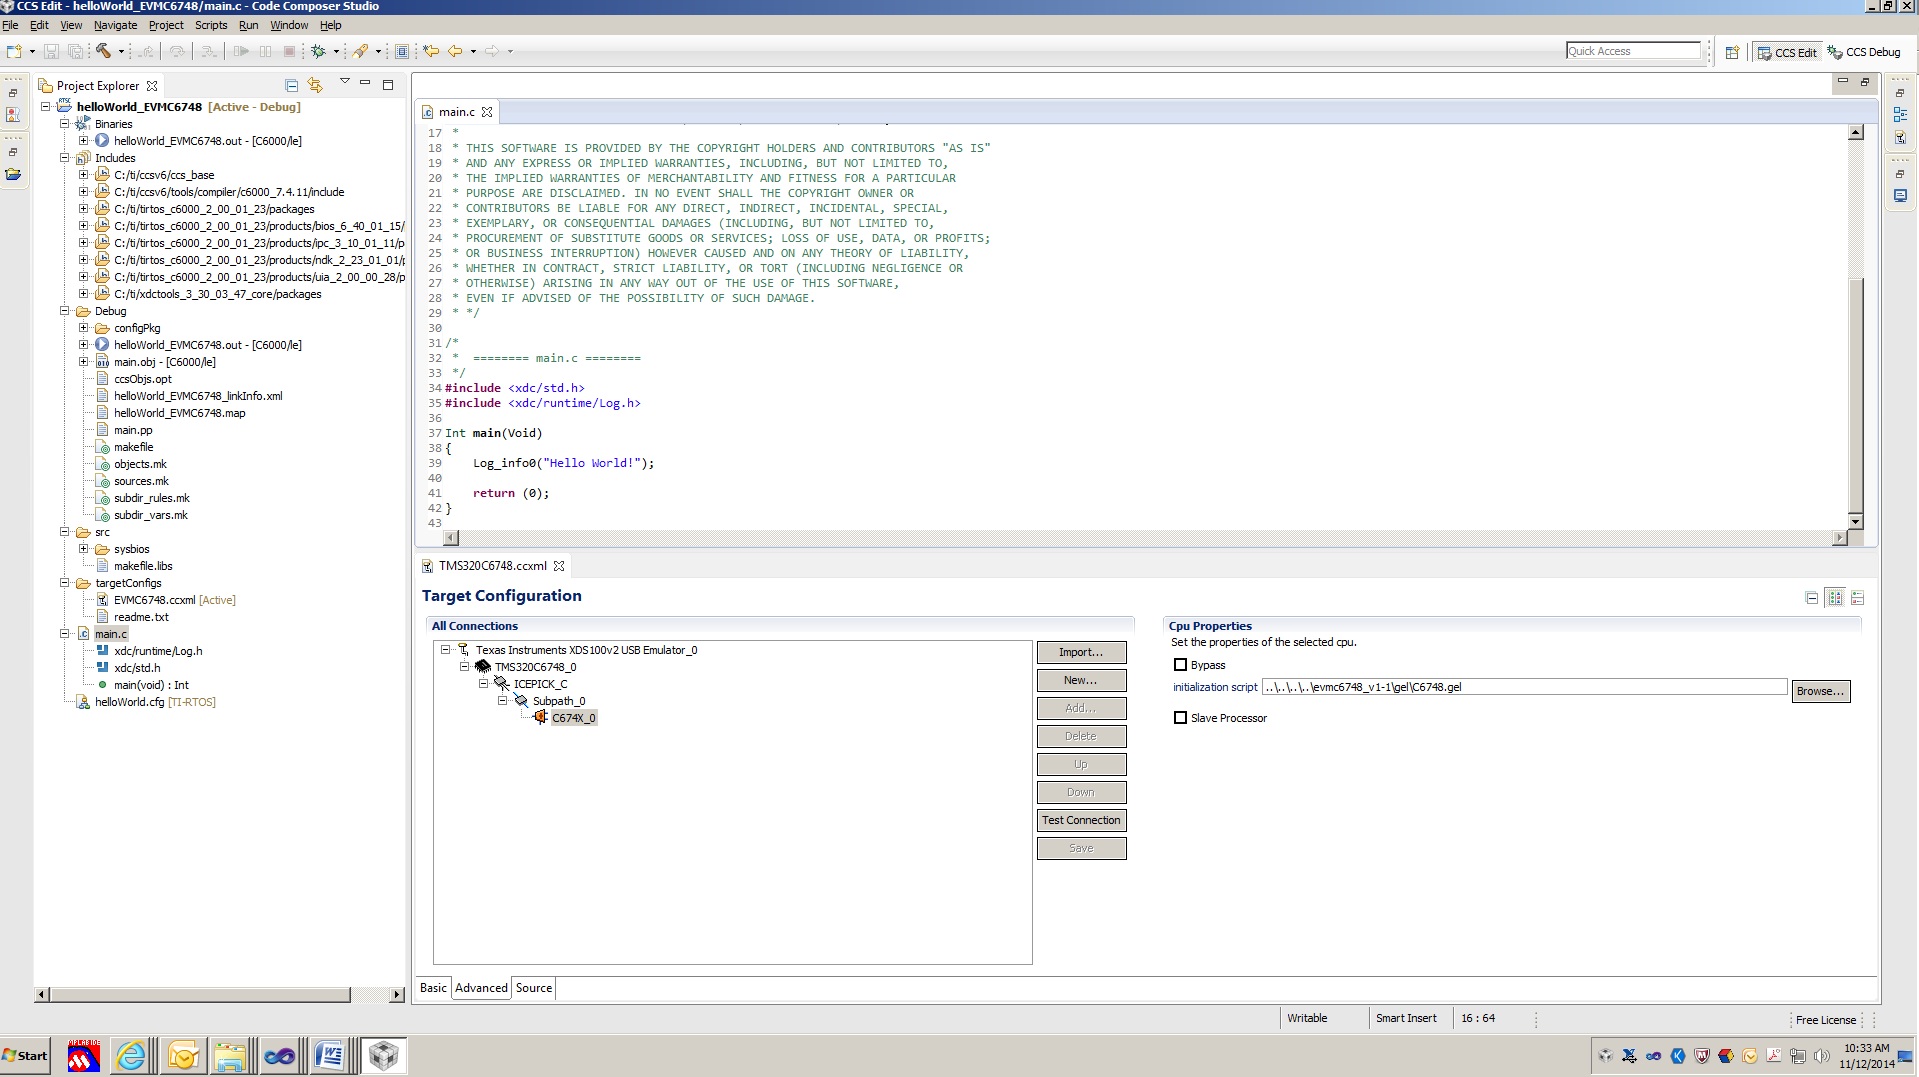The height and width of the screenshot is (1077, 1919).
Task: Toggle the block selection mode icon
Action: [x=402, y=51]
